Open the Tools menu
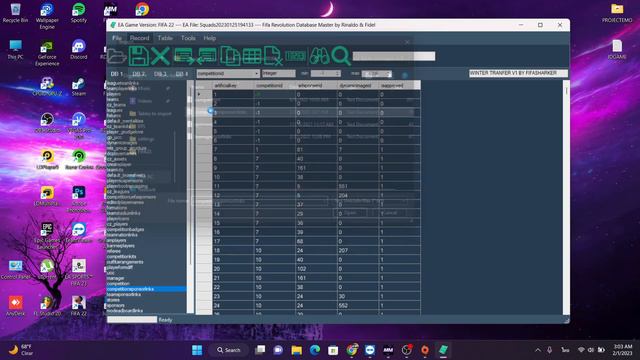640x360 pixels. [x=188, y=38]
